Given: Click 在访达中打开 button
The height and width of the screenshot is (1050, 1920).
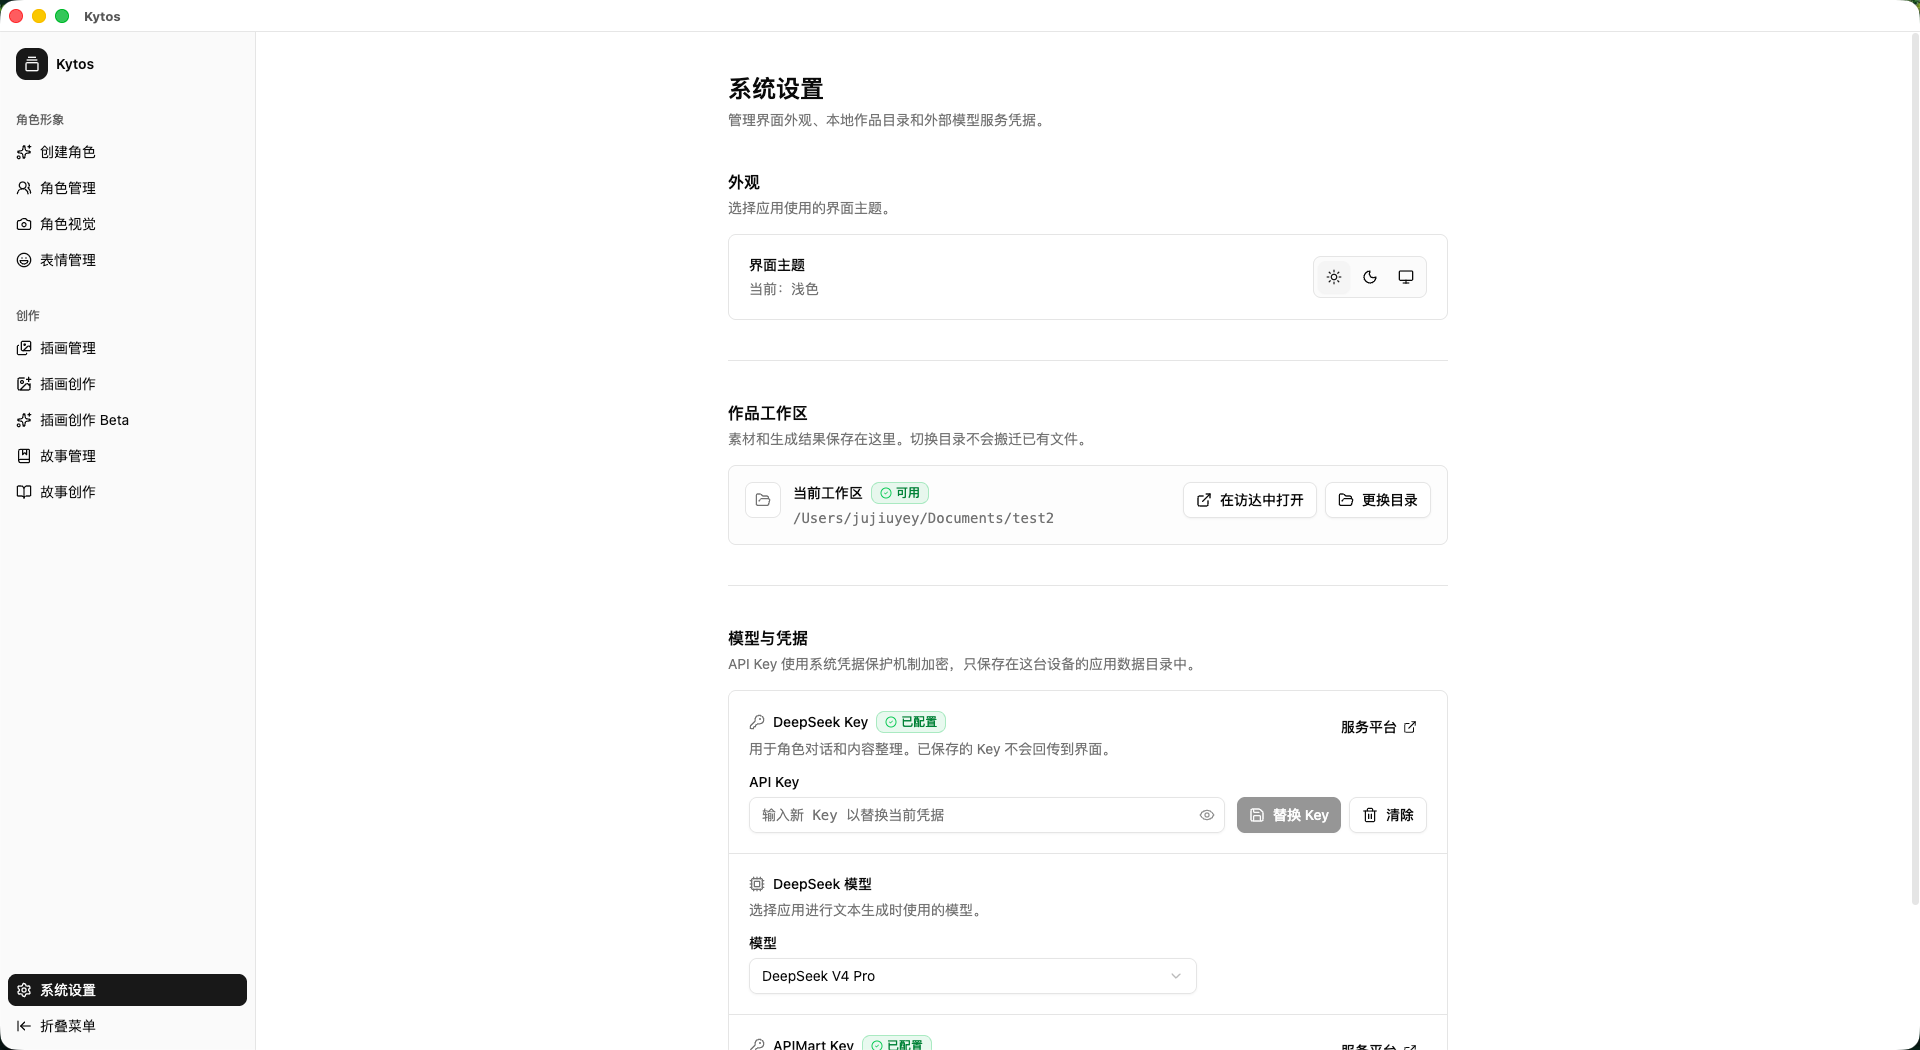Looking at the screenshot, I should point(1250,500).
